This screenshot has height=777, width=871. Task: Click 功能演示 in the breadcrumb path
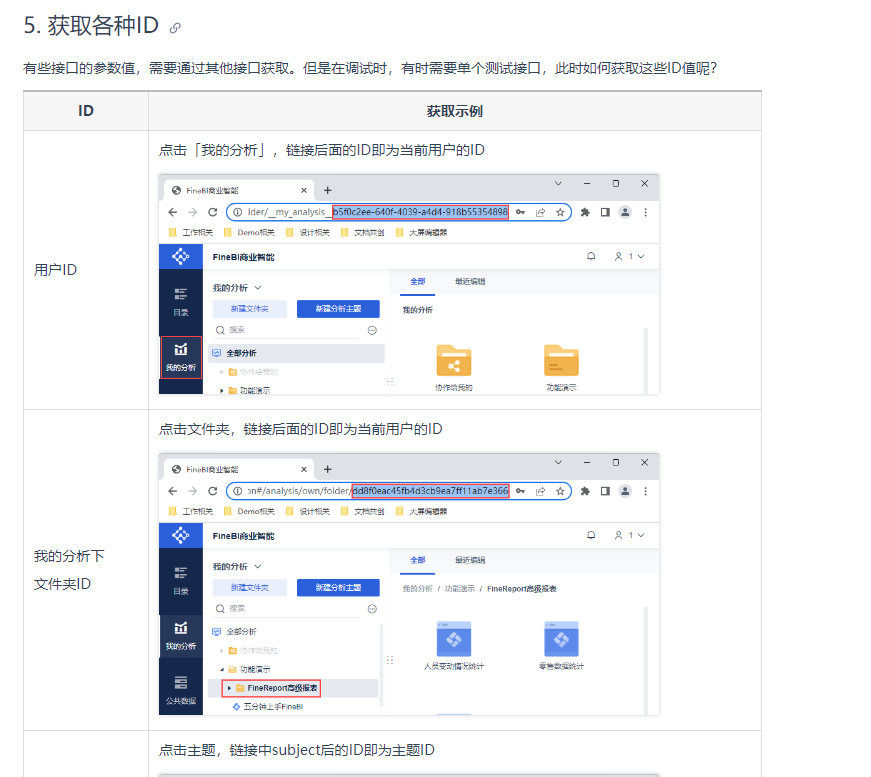(459, 589)
